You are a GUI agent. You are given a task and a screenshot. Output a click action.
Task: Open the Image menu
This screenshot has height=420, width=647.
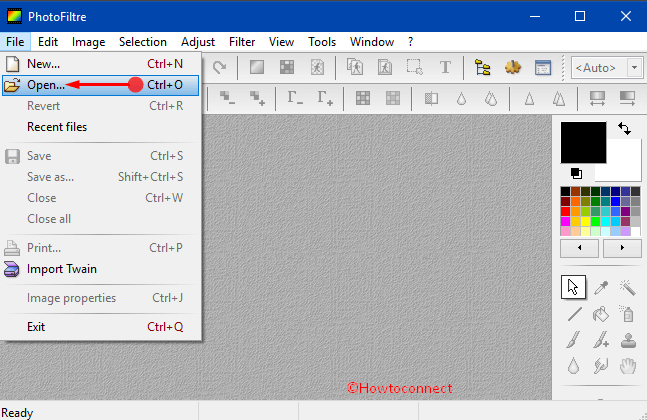[x=88, y=42]
